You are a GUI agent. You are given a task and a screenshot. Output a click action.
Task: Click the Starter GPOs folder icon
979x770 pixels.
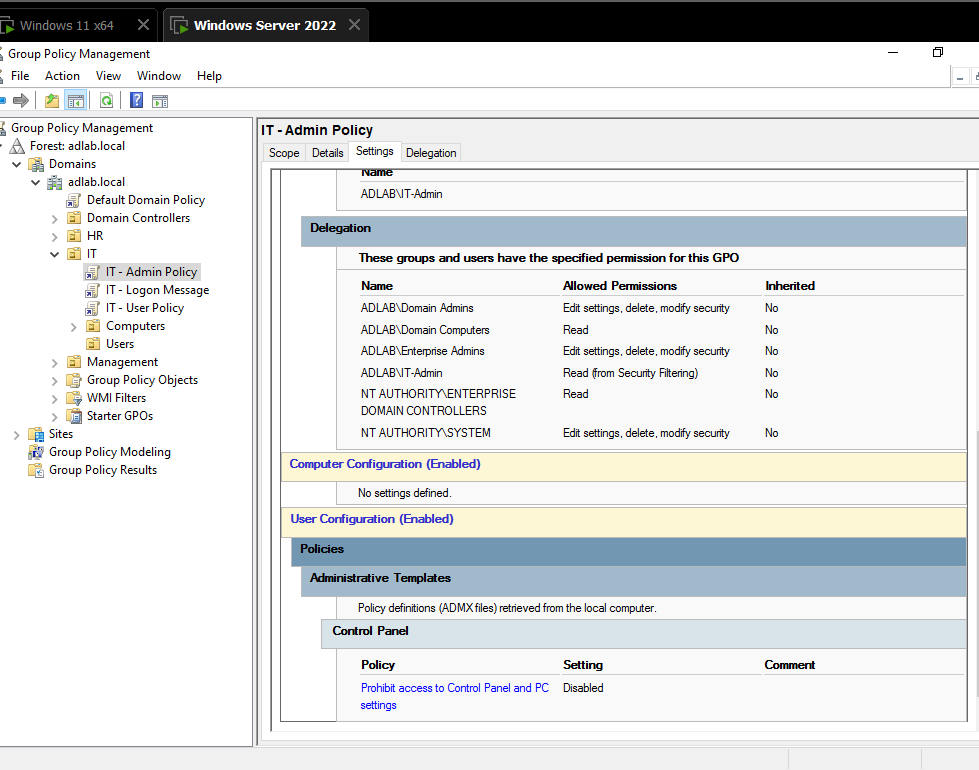pyautogui.click(x=74, y=416)
